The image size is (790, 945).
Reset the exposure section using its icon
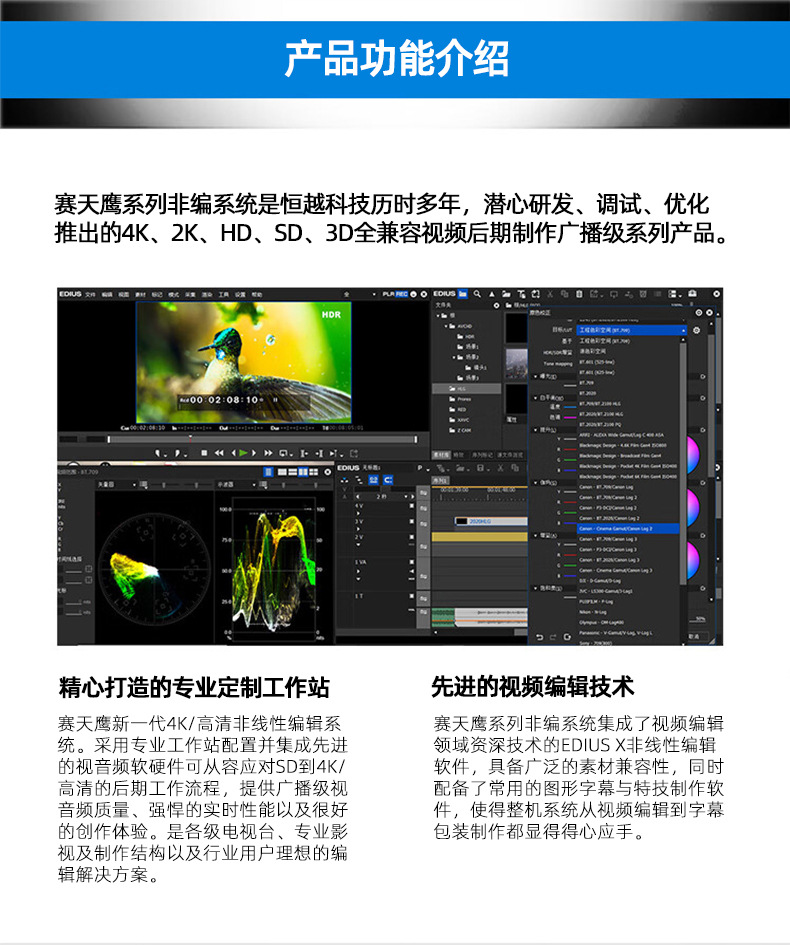[x=703, y=377]
